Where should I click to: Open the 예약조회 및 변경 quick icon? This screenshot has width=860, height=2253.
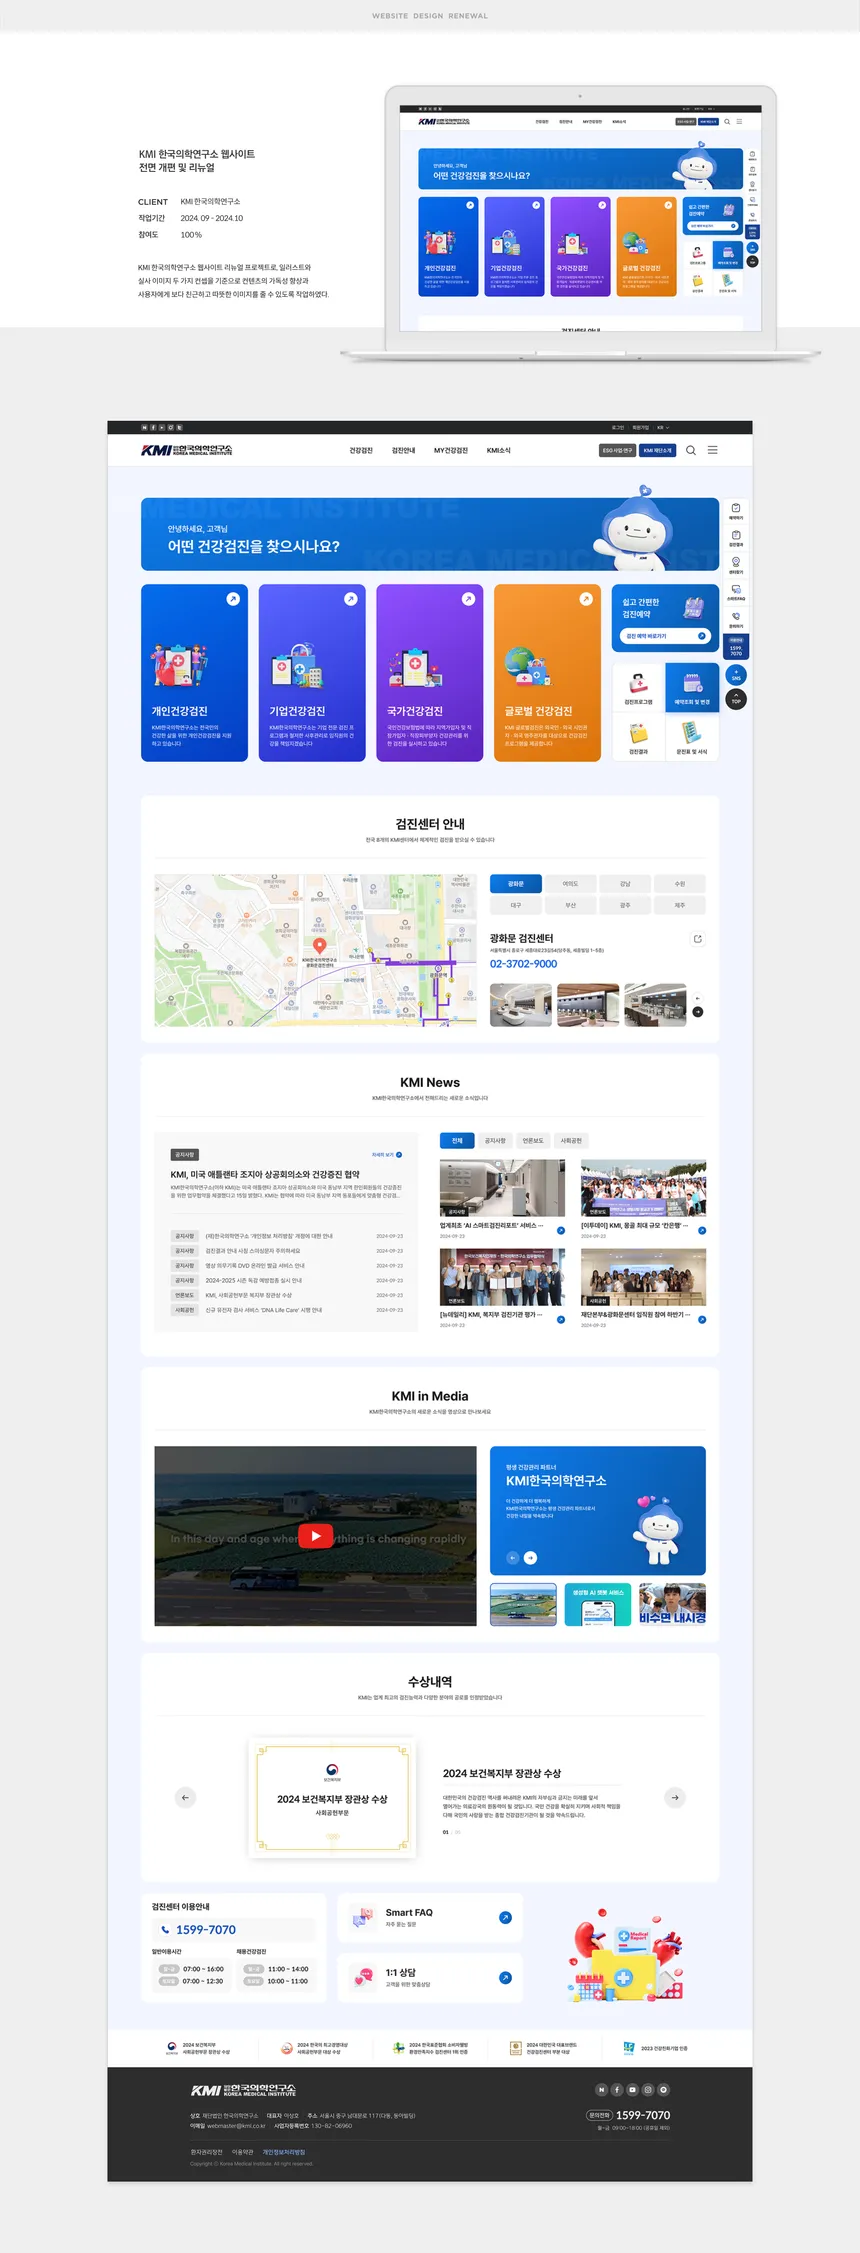[x=692, y=688]
